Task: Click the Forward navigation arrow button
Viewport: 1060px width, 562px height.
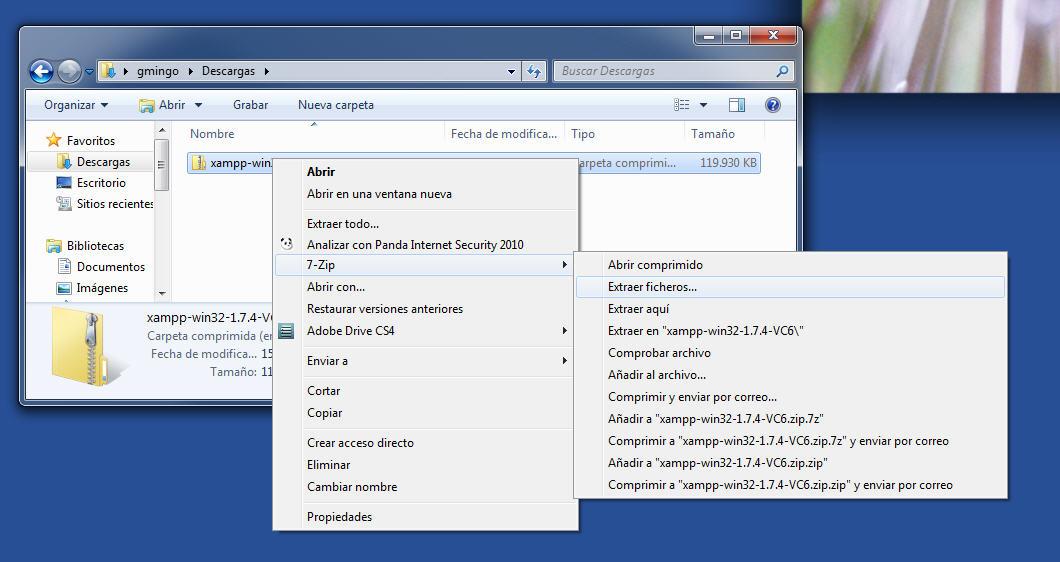Action: pyautogui.click(x=69, y=71)
